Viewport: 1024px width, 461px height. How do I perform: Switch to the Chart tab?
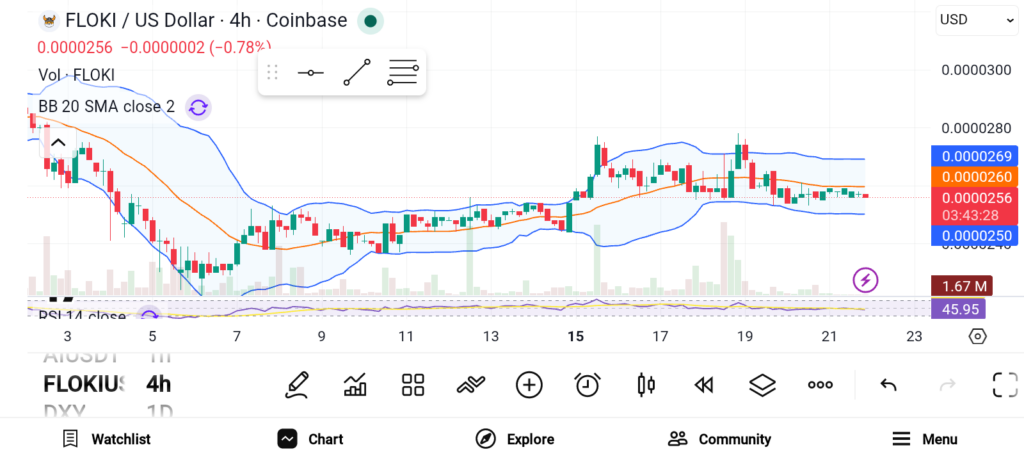pos(310,439)
